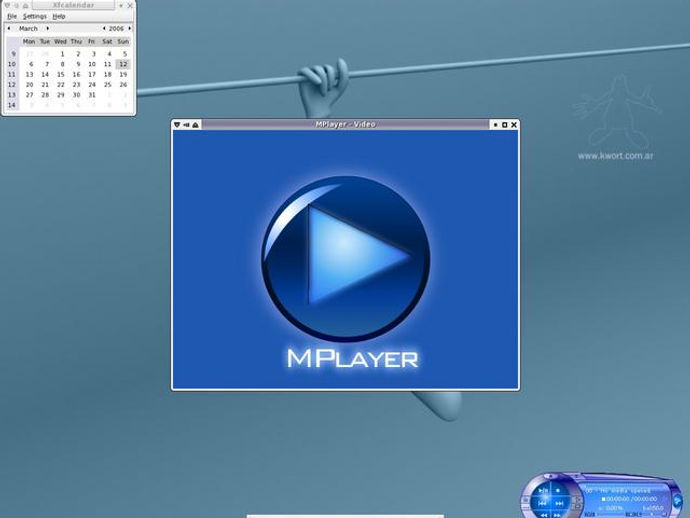
Task: Go to next month after March
Action: [x=48, y=28]
